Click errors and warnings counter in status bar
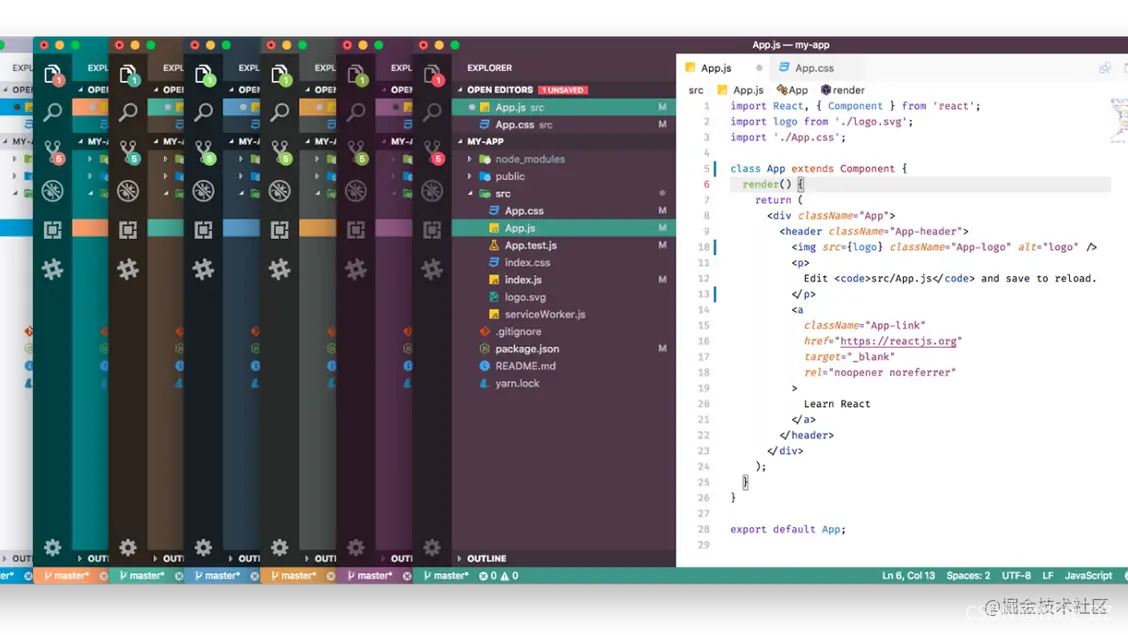 [499, 575]
